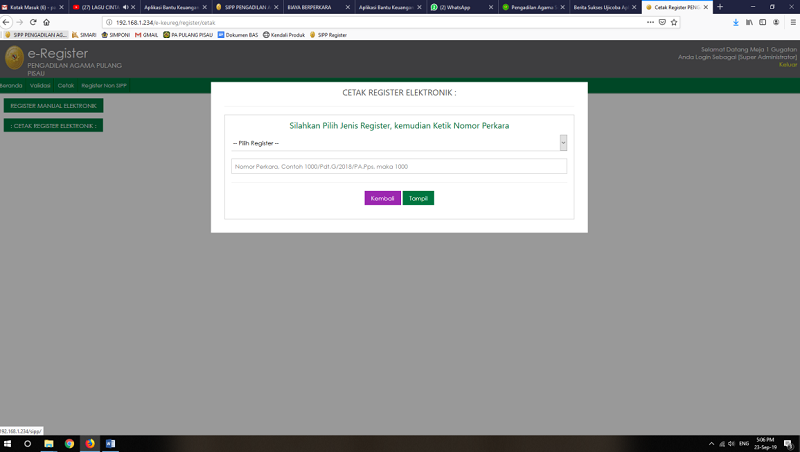800x452 pixels.
Task: Open Word from the Windows taskbar
Action: pyautogui.click(x=110, y=443)
